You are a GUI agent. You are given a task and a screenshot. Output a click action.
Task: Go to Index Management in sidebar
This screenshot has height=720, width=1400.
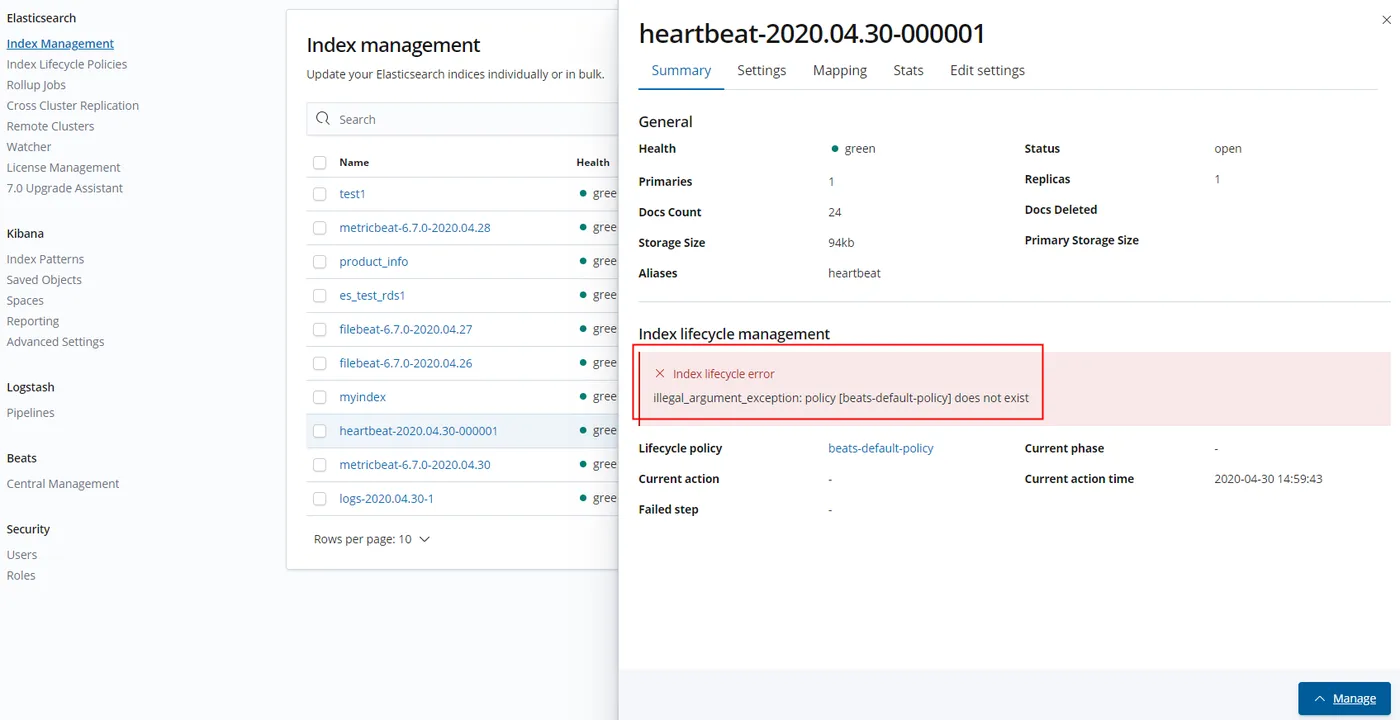(60, 44)
